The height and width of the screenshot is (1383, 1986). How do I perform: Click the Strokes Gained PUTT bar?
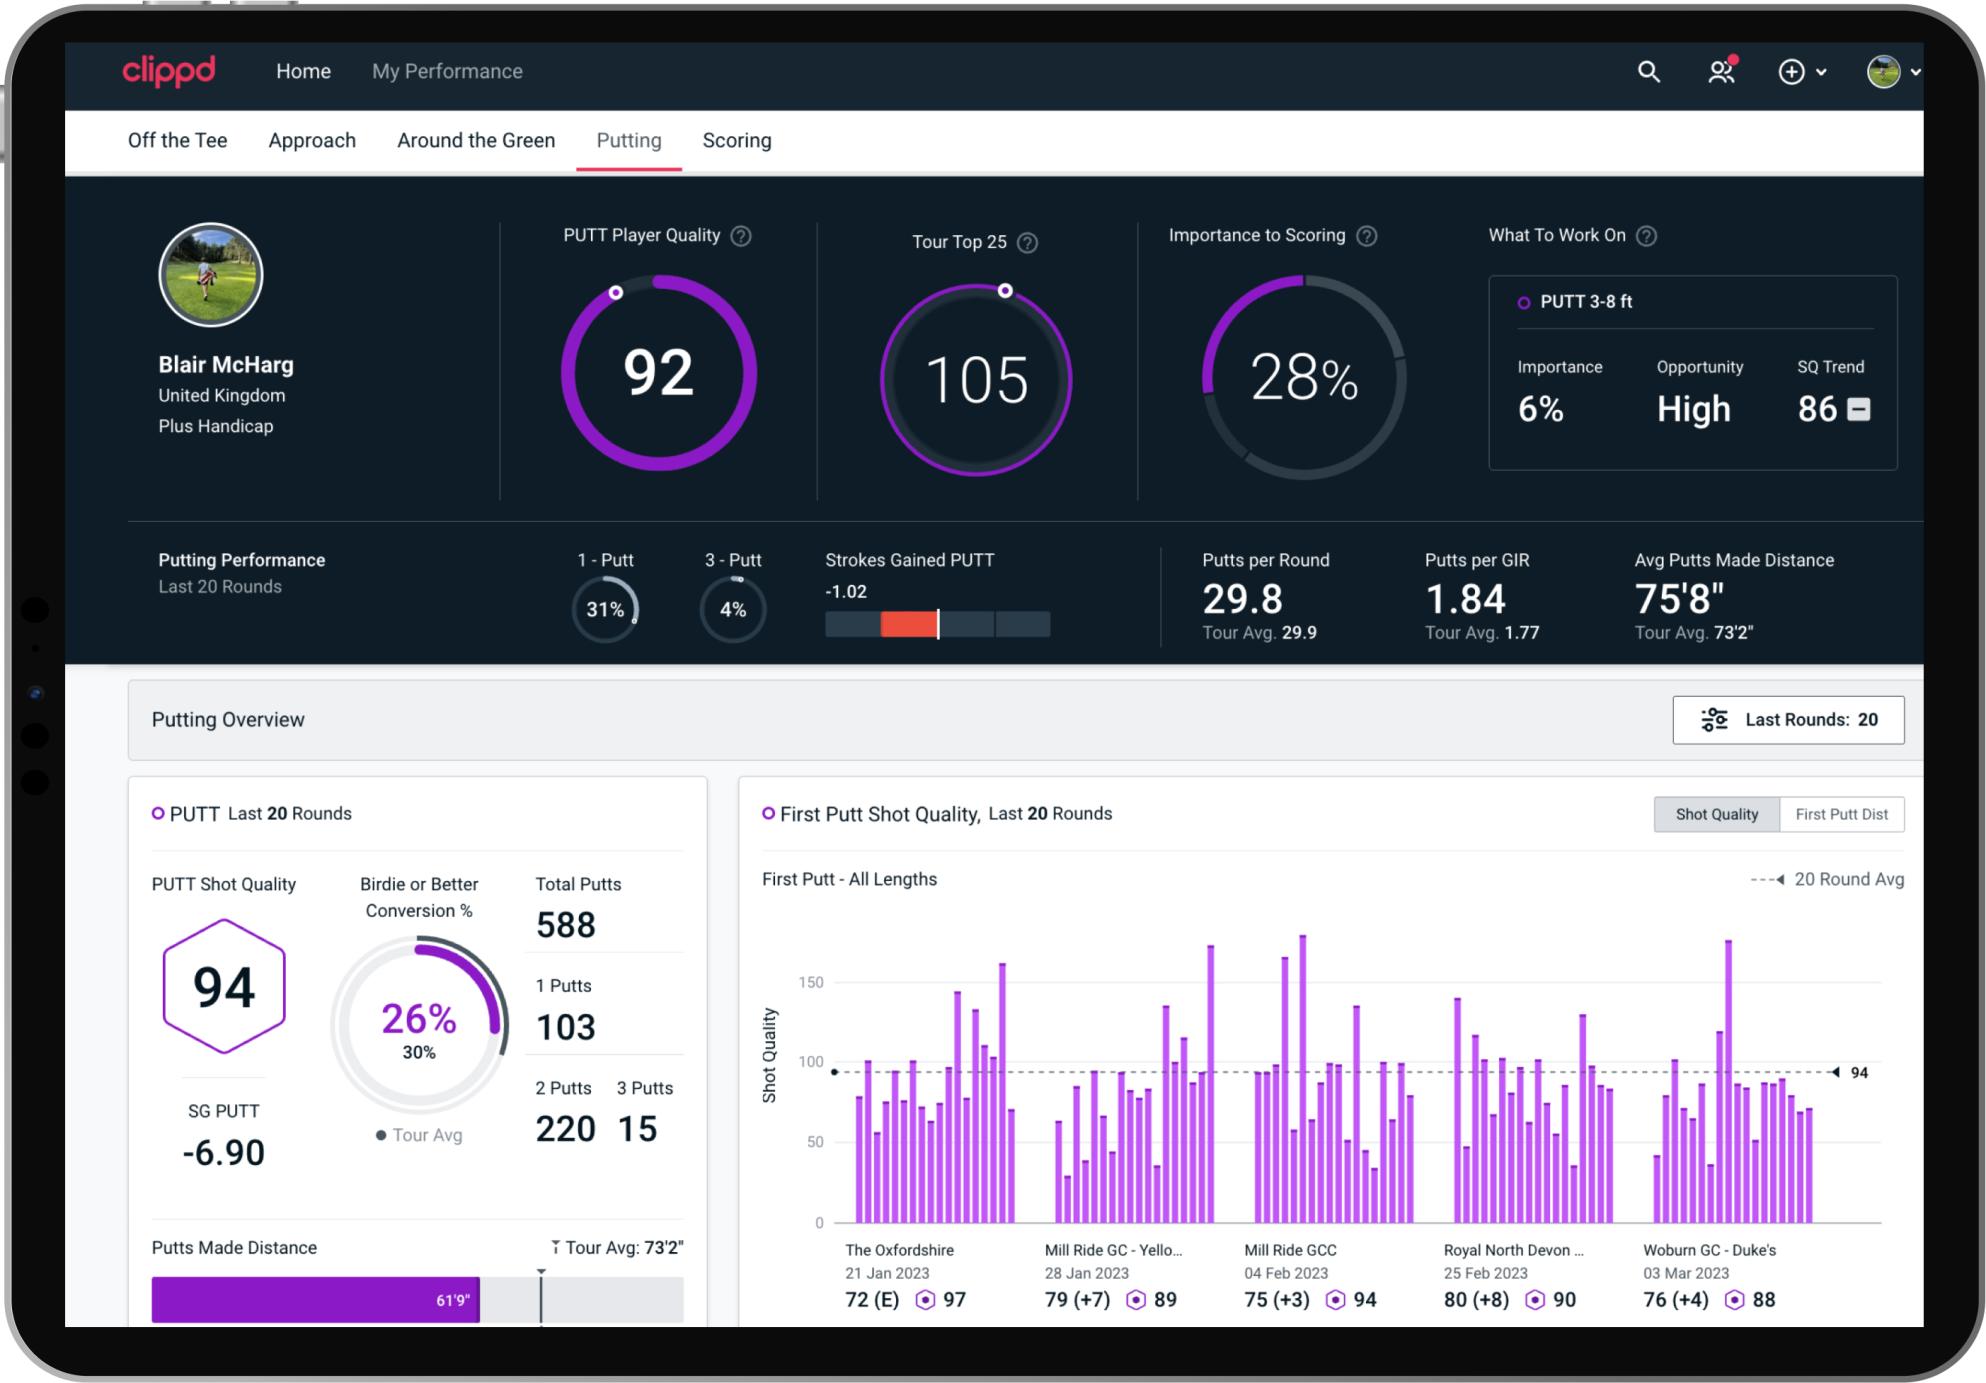point(937,624)
